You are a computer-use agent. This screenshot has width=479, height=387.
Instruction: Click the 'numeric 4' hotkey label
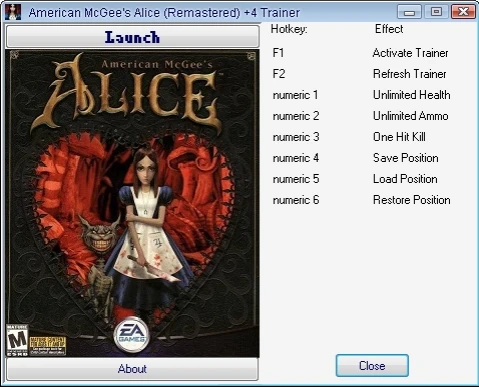click(x=296, y=158)
